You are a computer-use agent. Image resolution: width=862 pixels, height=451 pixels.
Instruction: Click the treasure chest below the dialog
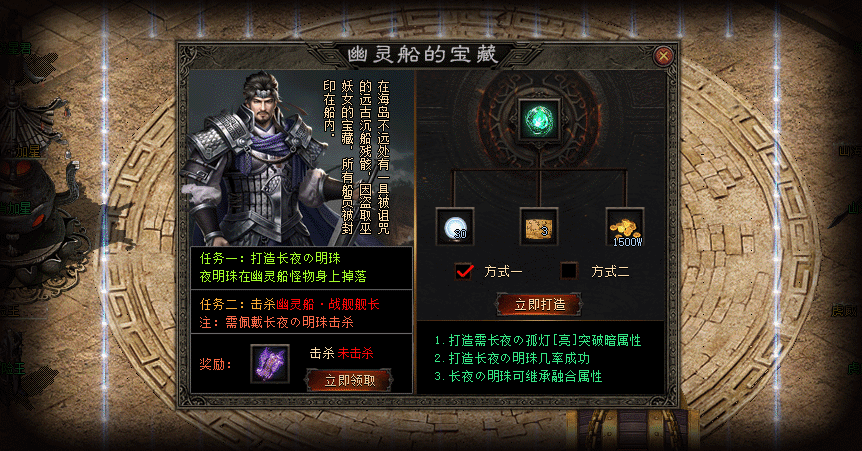[x=632, y=430]
